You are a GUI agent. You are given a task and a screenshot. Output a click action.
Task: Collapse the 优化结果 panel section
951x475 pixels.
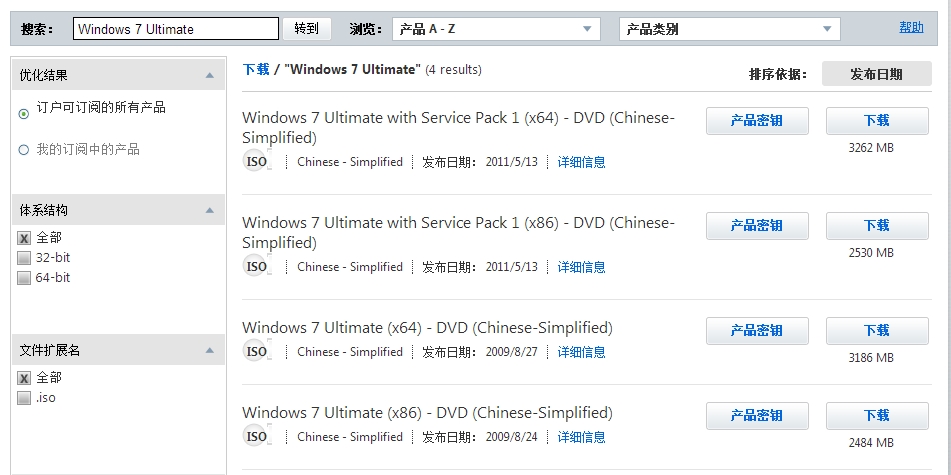[x=208, y=75]
